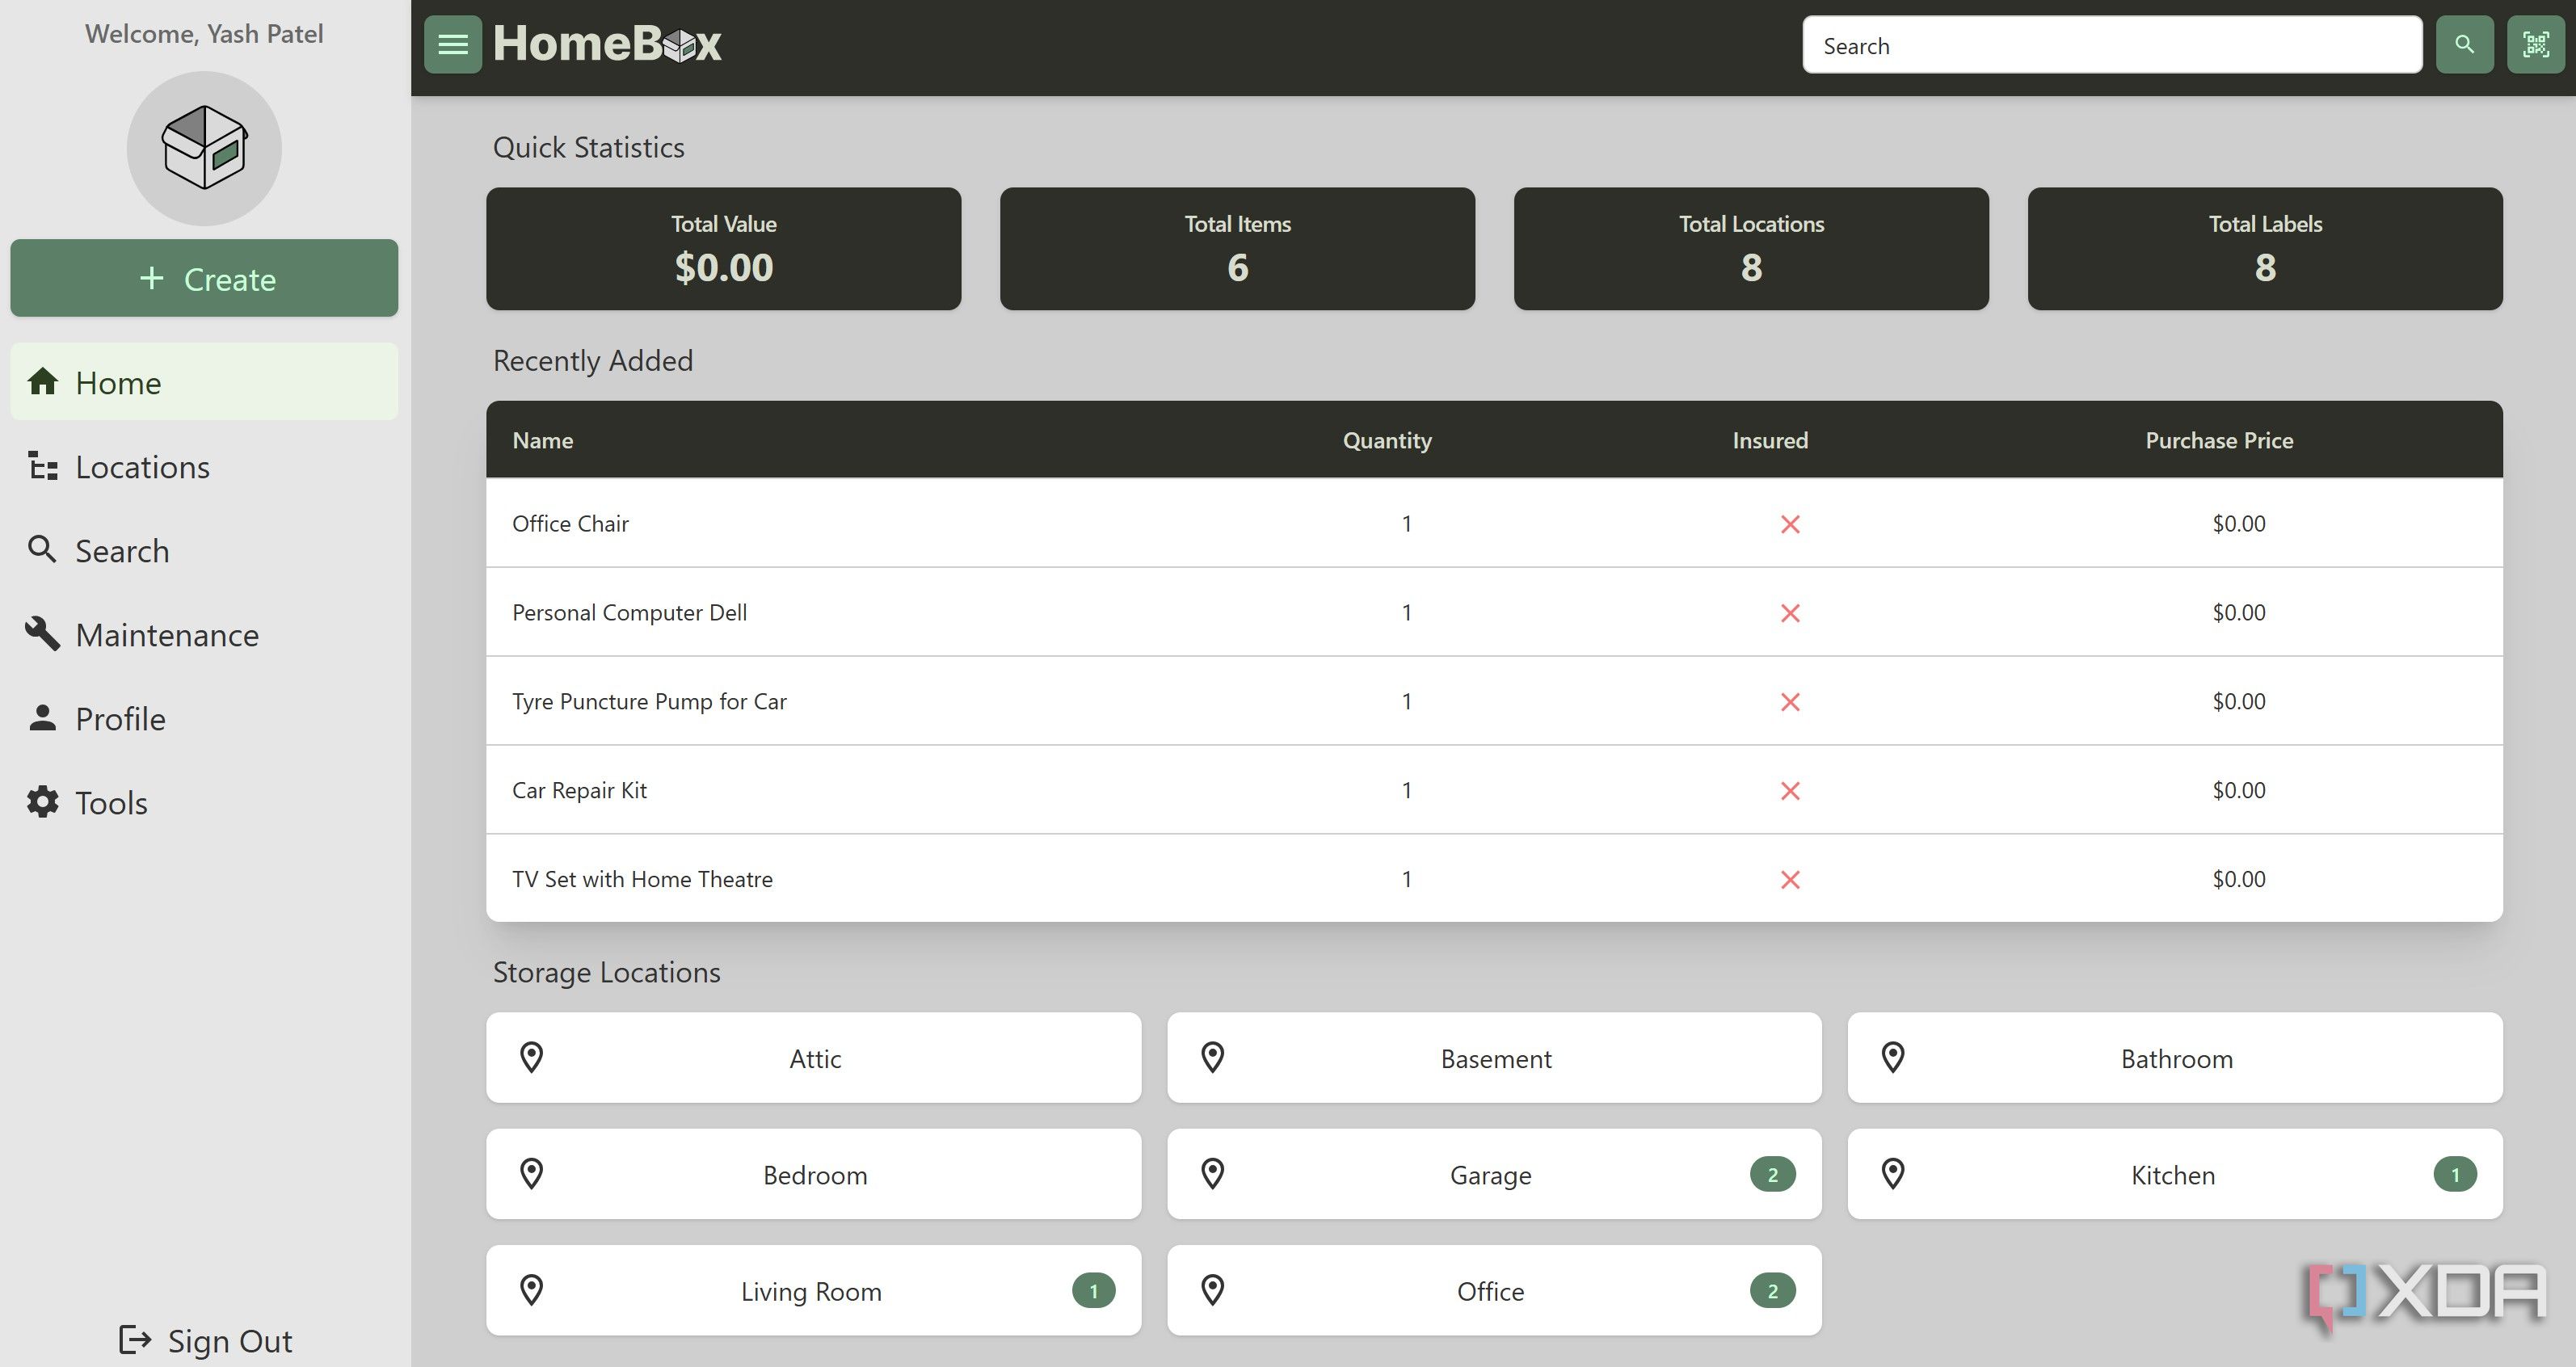Click the item count badge on Kitchen
This screenshot has width=2576, height=1367.
click(2455, 1174)
